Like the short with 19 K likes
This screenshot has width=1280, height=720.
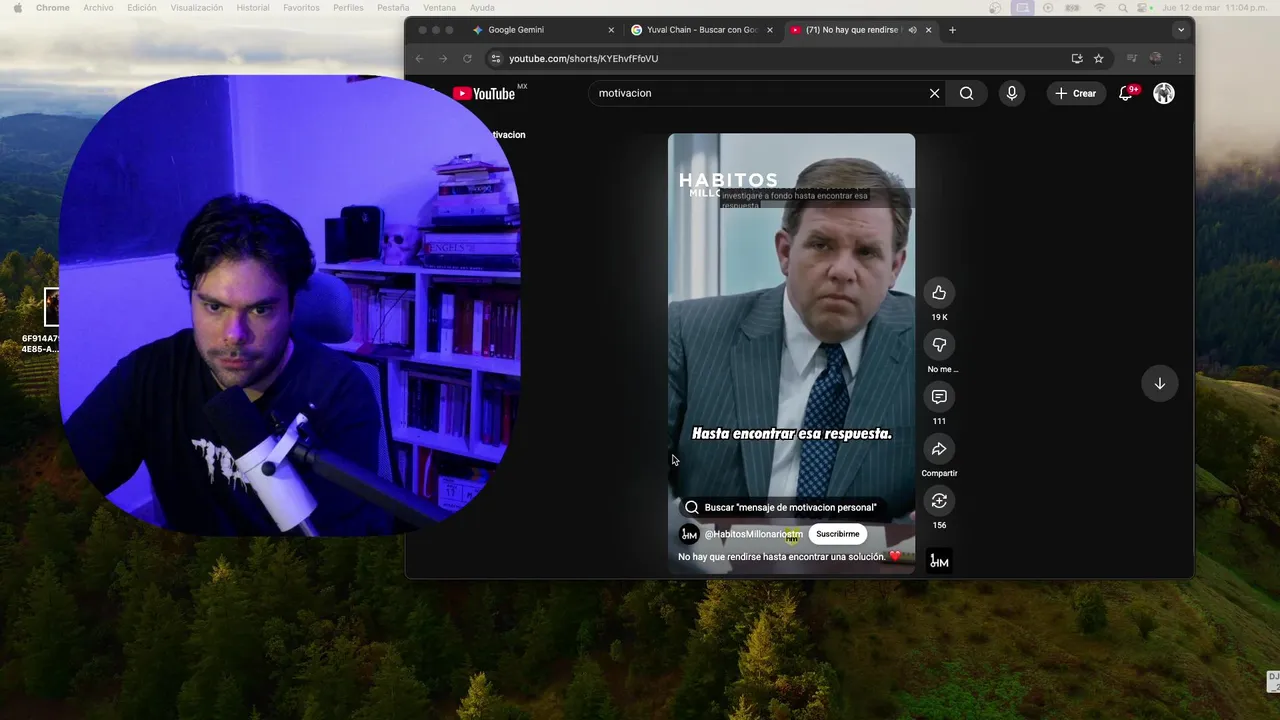939,293
